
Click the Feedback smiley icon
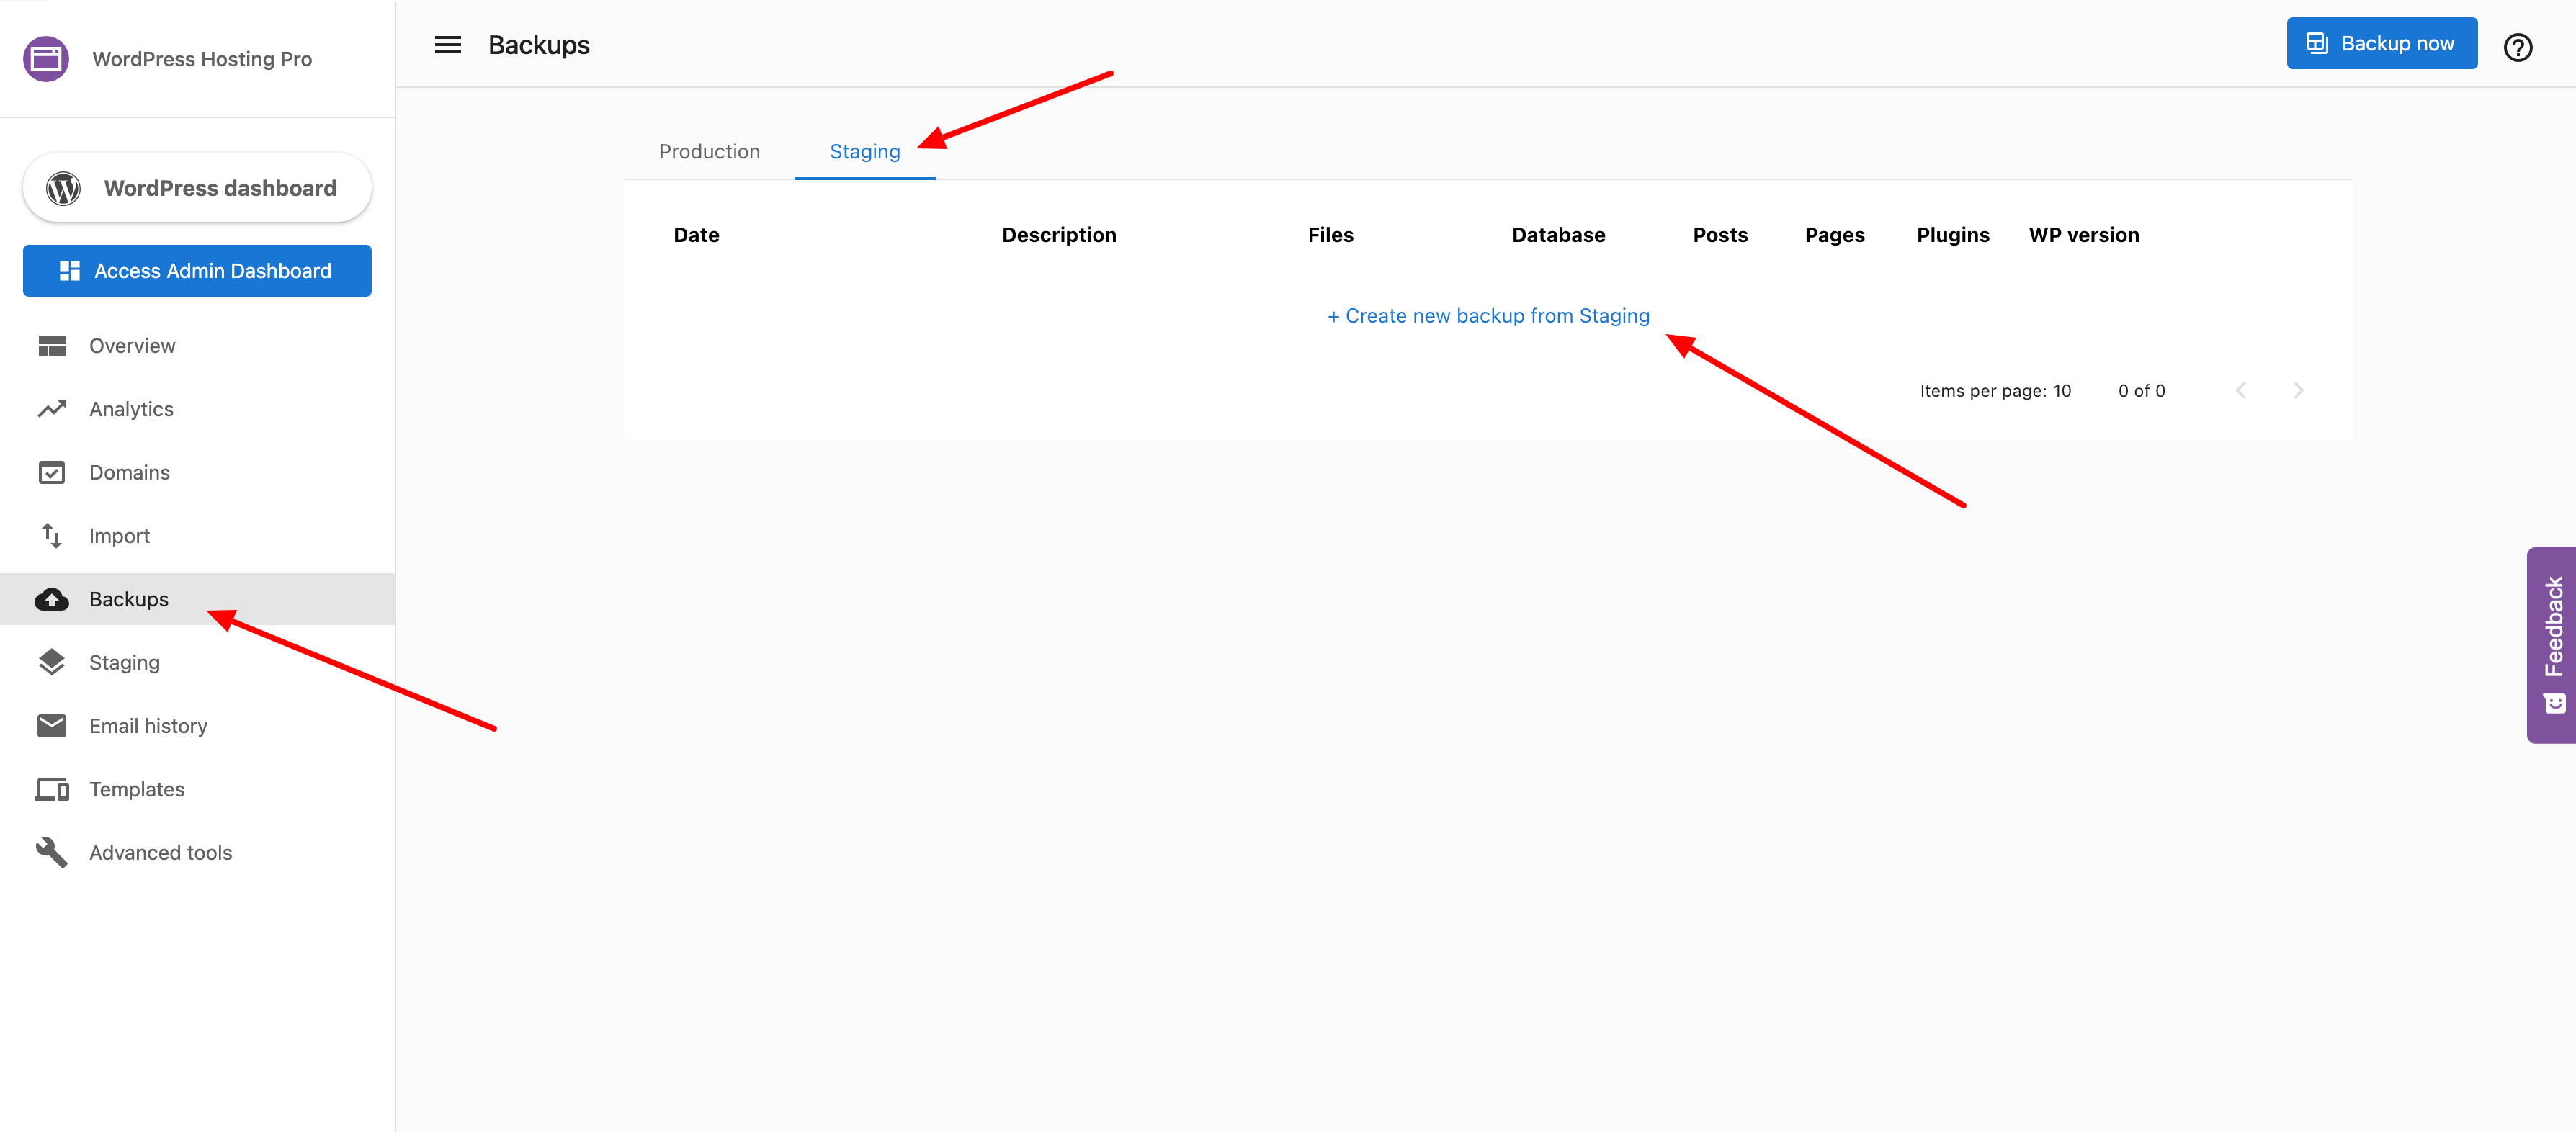[x=2554, y=703]
